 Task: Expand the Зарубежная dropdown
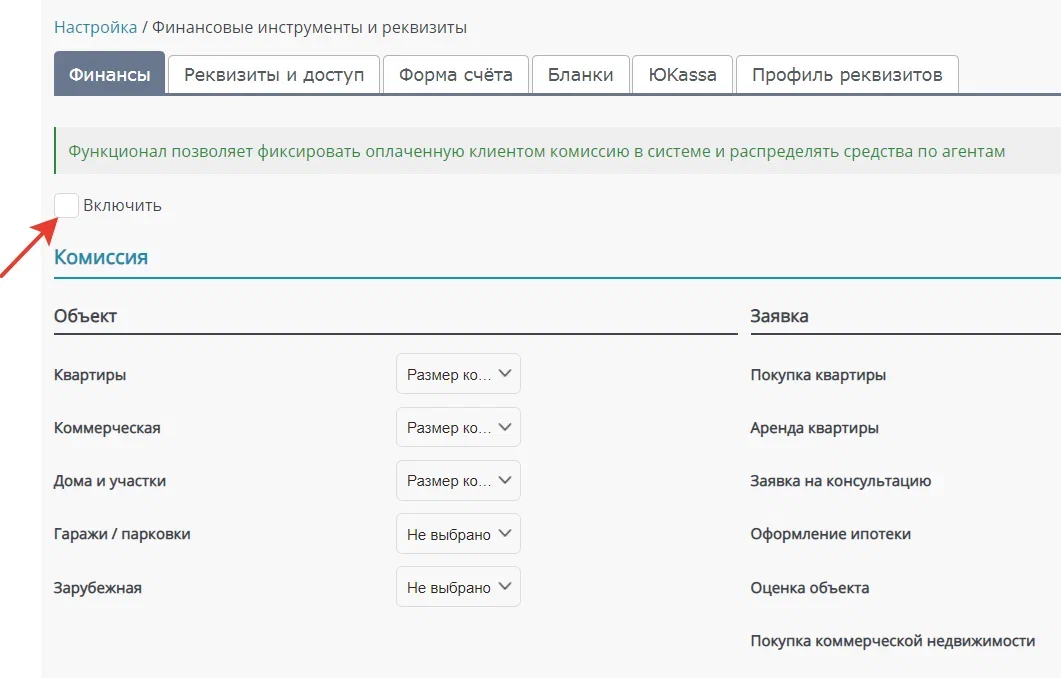pyautogui.click(x=458, y=587)
